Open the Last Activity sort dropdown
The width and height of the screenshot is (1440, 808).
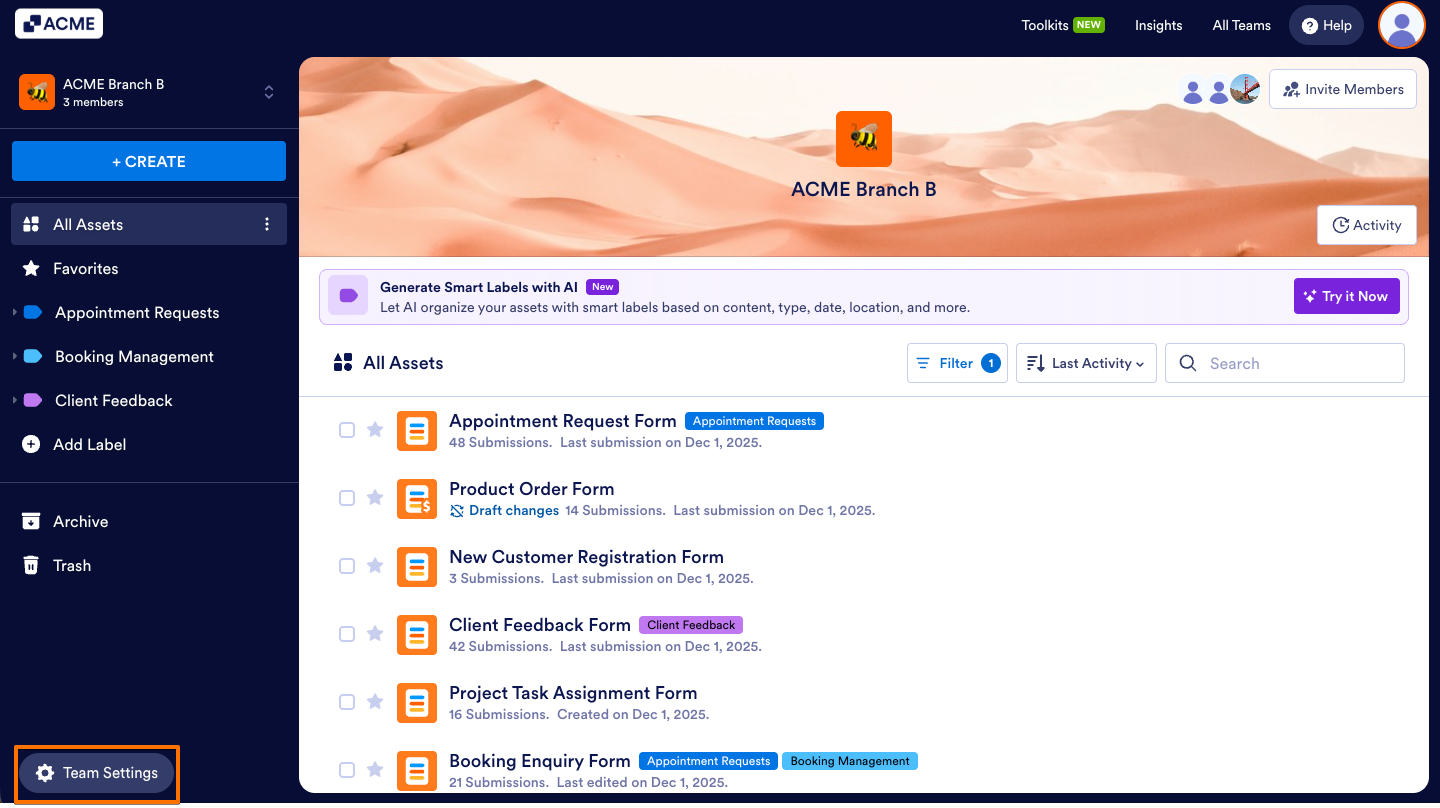pyautogui.click(x=1086, y=363)
